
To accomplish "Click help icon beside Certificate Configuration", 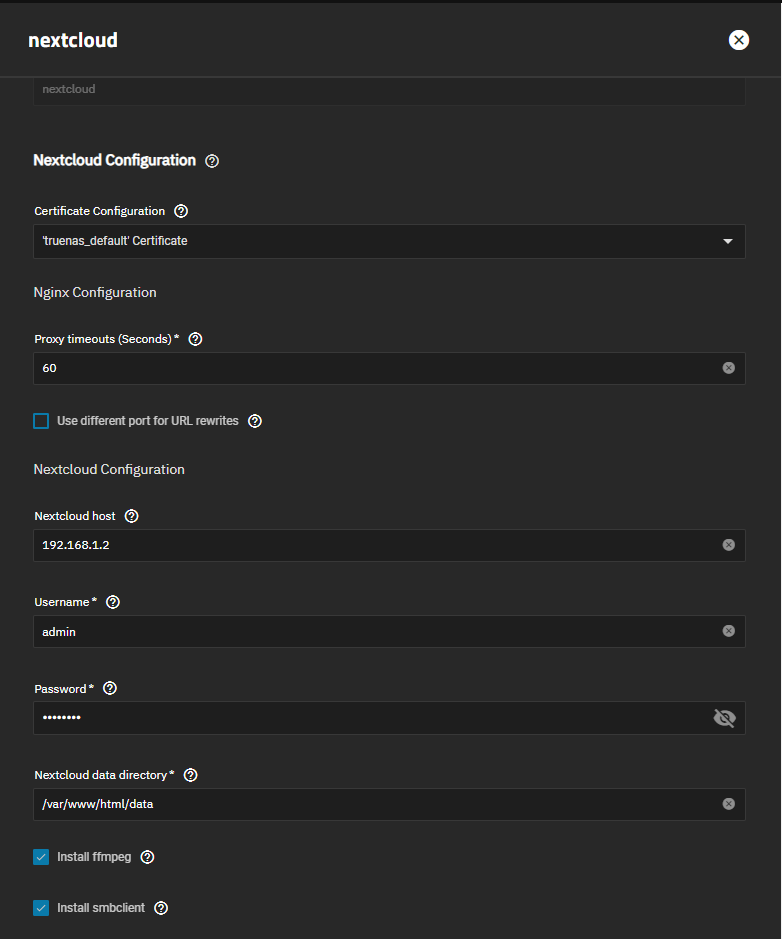I will click(181, 211).
